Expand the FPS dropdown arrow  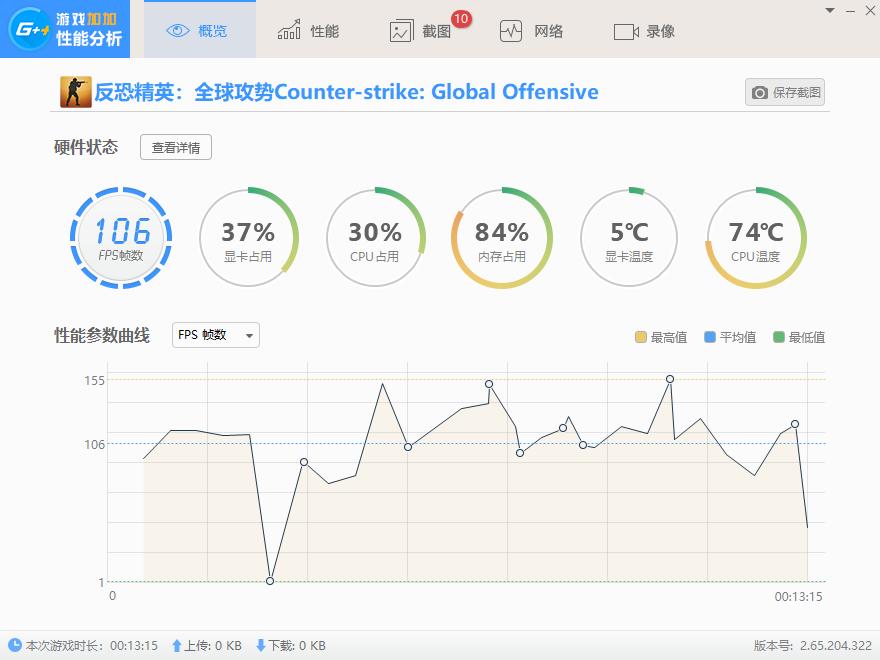[247, 335]
